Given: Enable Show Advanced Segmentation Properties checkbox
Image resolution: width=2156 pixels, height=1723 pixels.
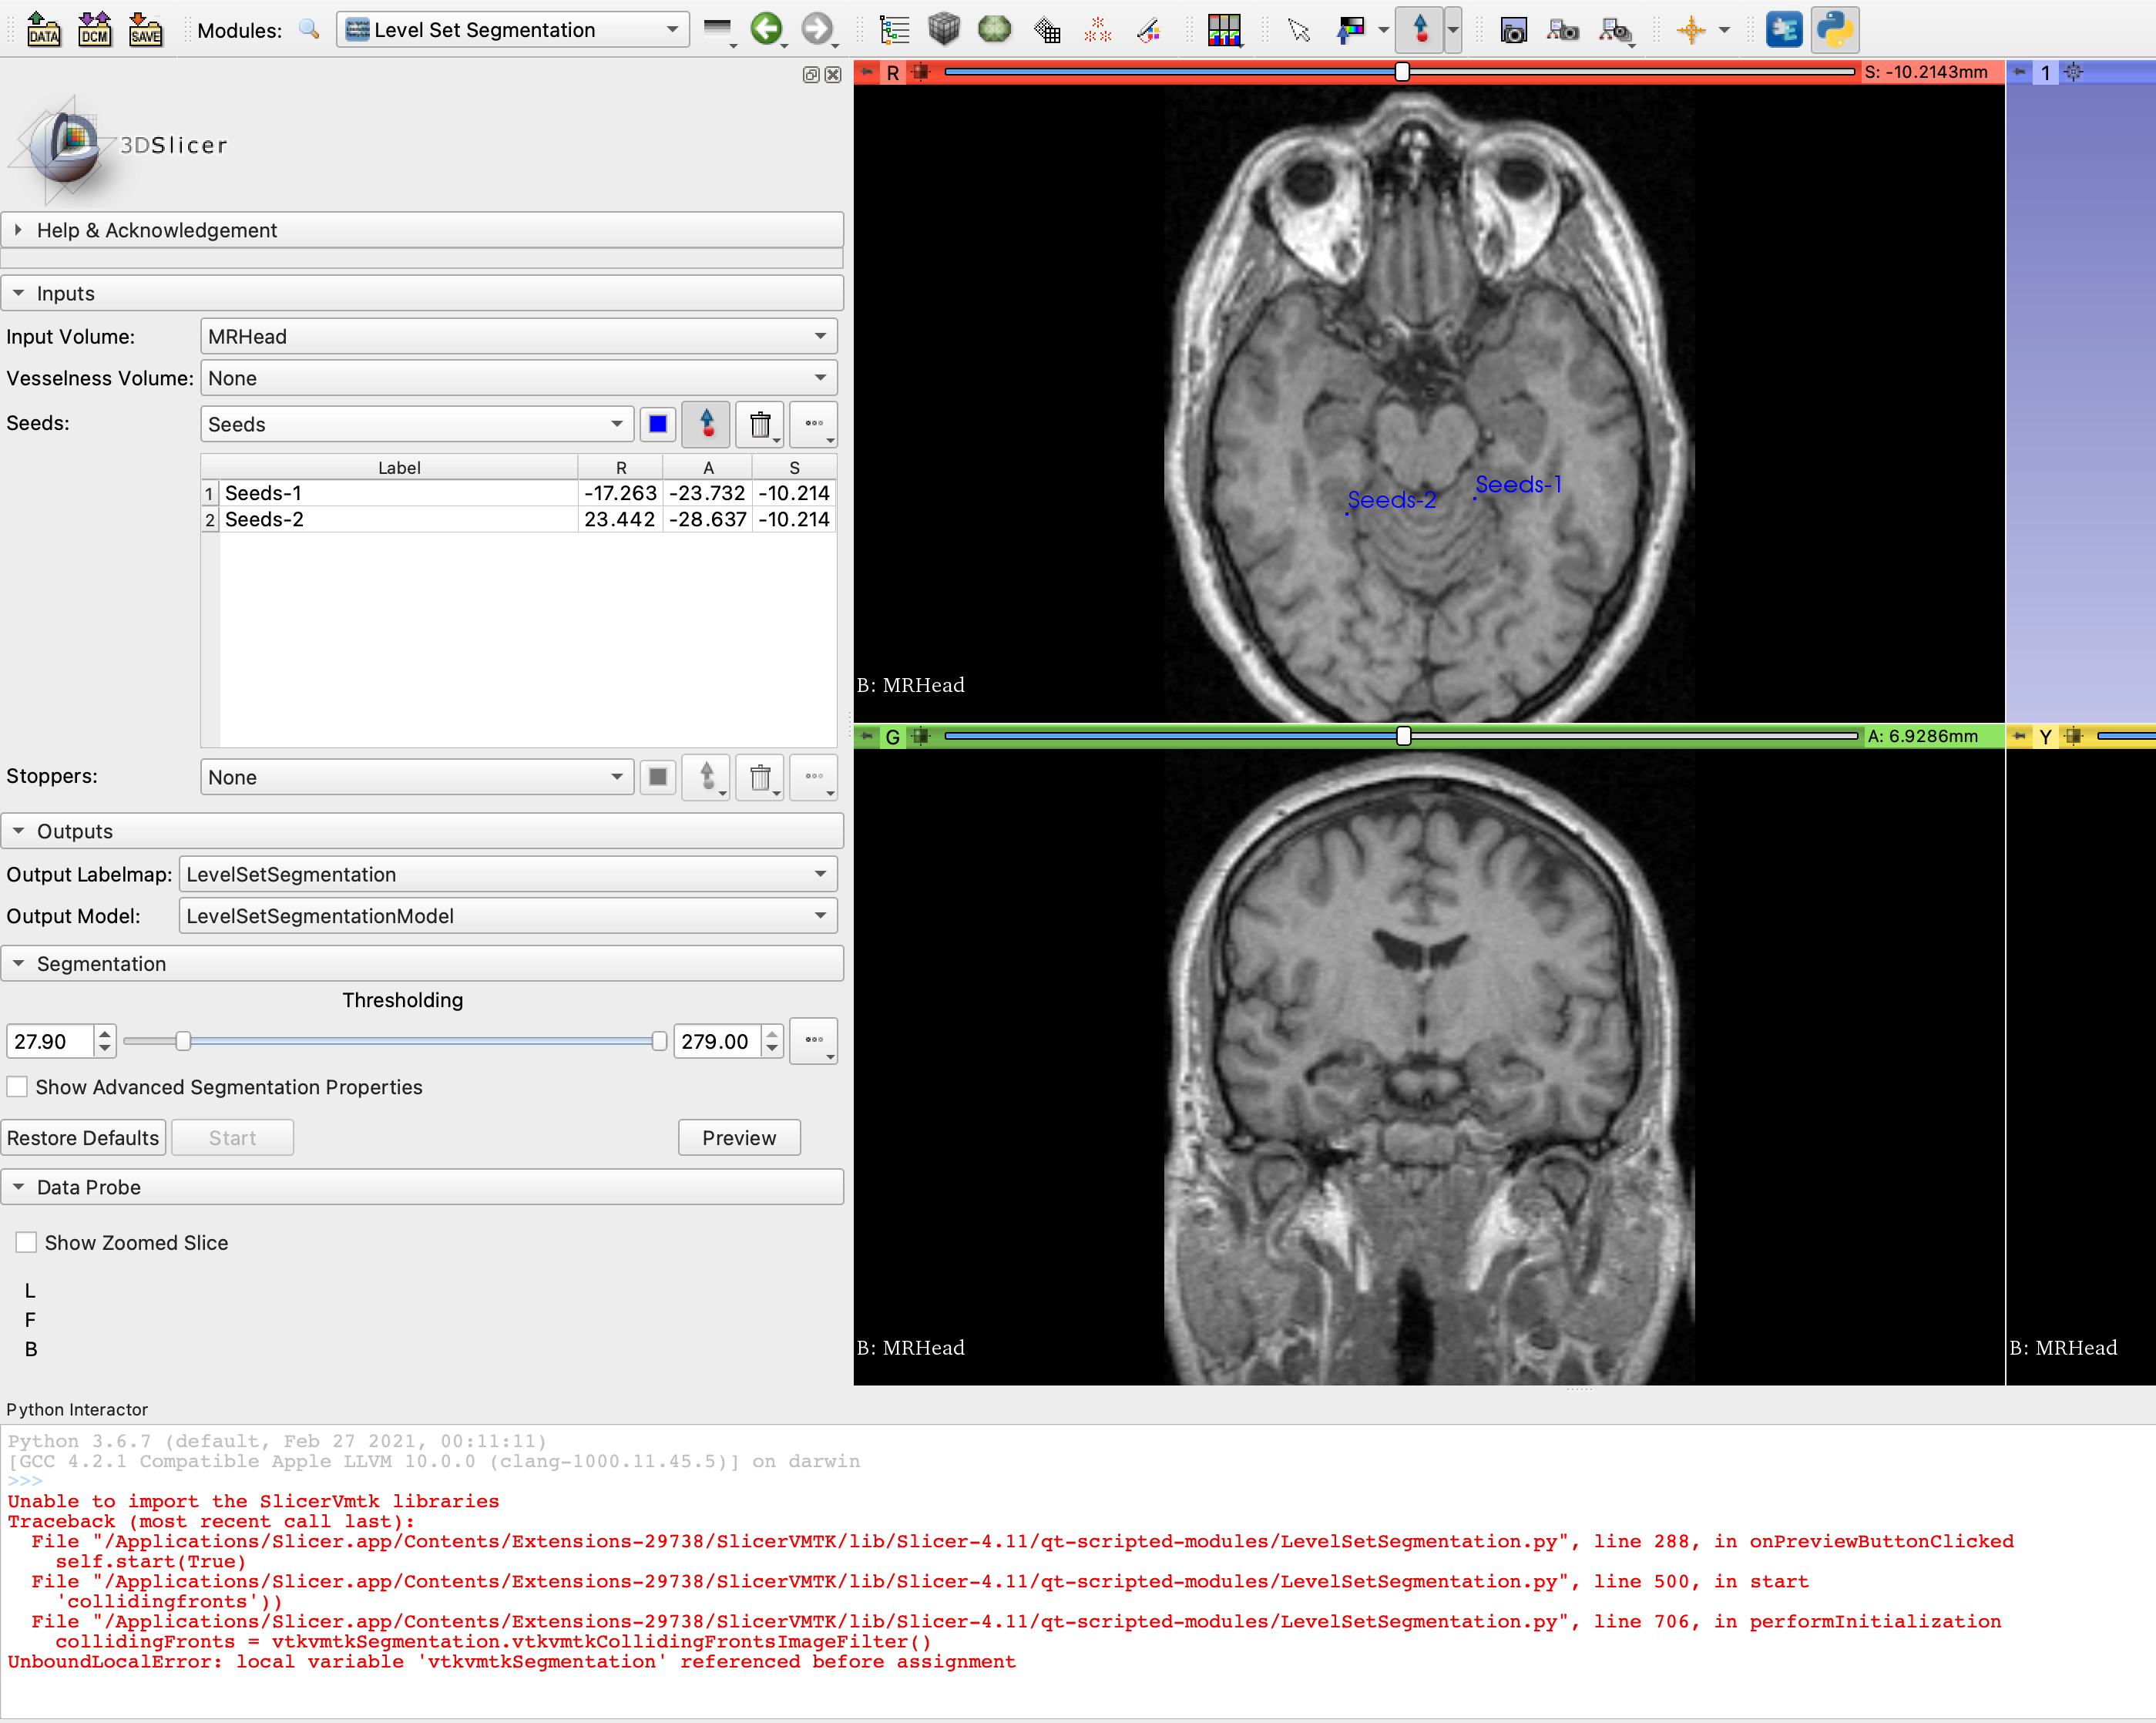Looking at the screenshot, I should [18, 1087].
